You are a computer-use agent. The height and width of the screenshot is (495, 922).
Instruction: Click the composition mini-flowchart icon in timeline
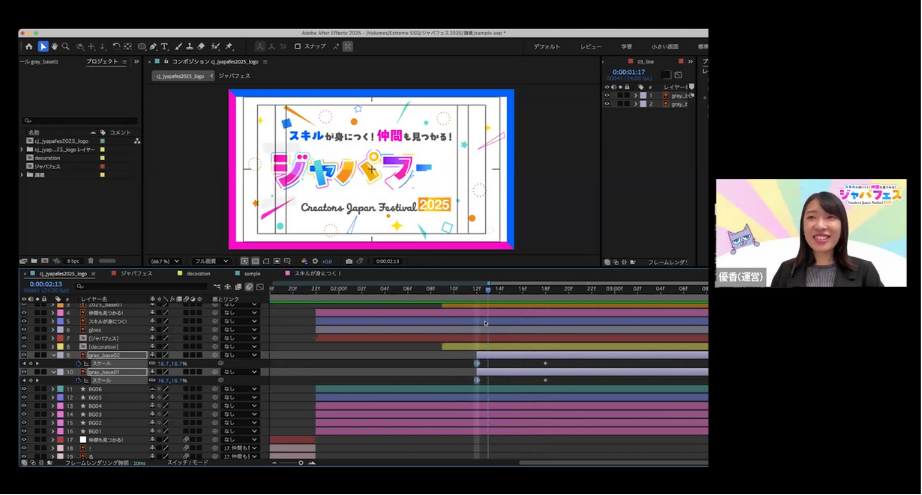click(x=217, y=287)
